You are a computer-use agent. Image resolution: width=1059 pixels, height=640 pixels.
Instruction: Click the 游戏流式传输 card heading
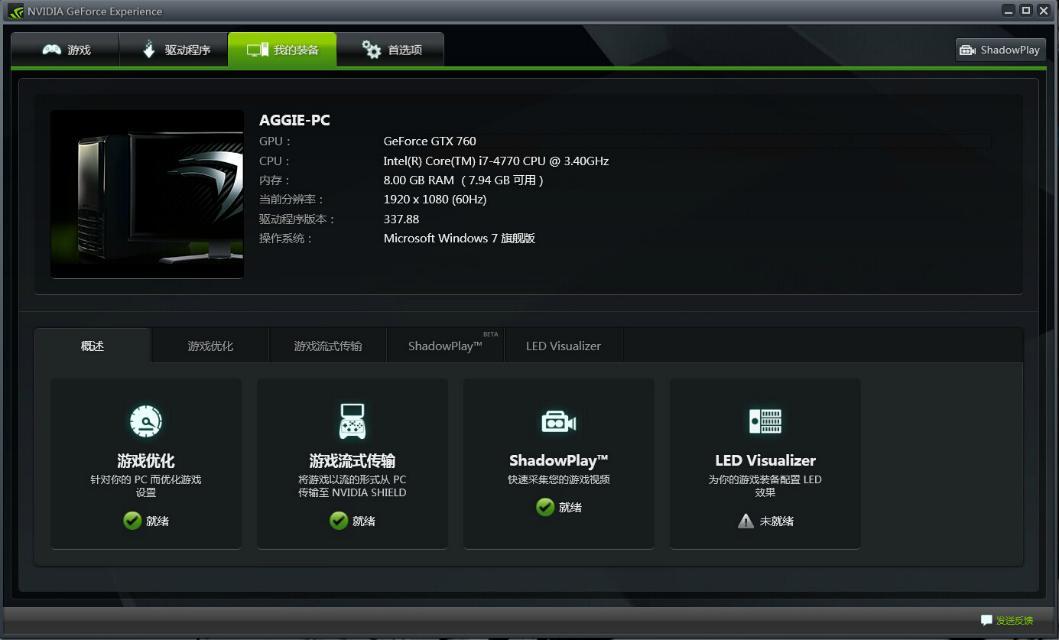pyautogui.click(x=353, y=460)
